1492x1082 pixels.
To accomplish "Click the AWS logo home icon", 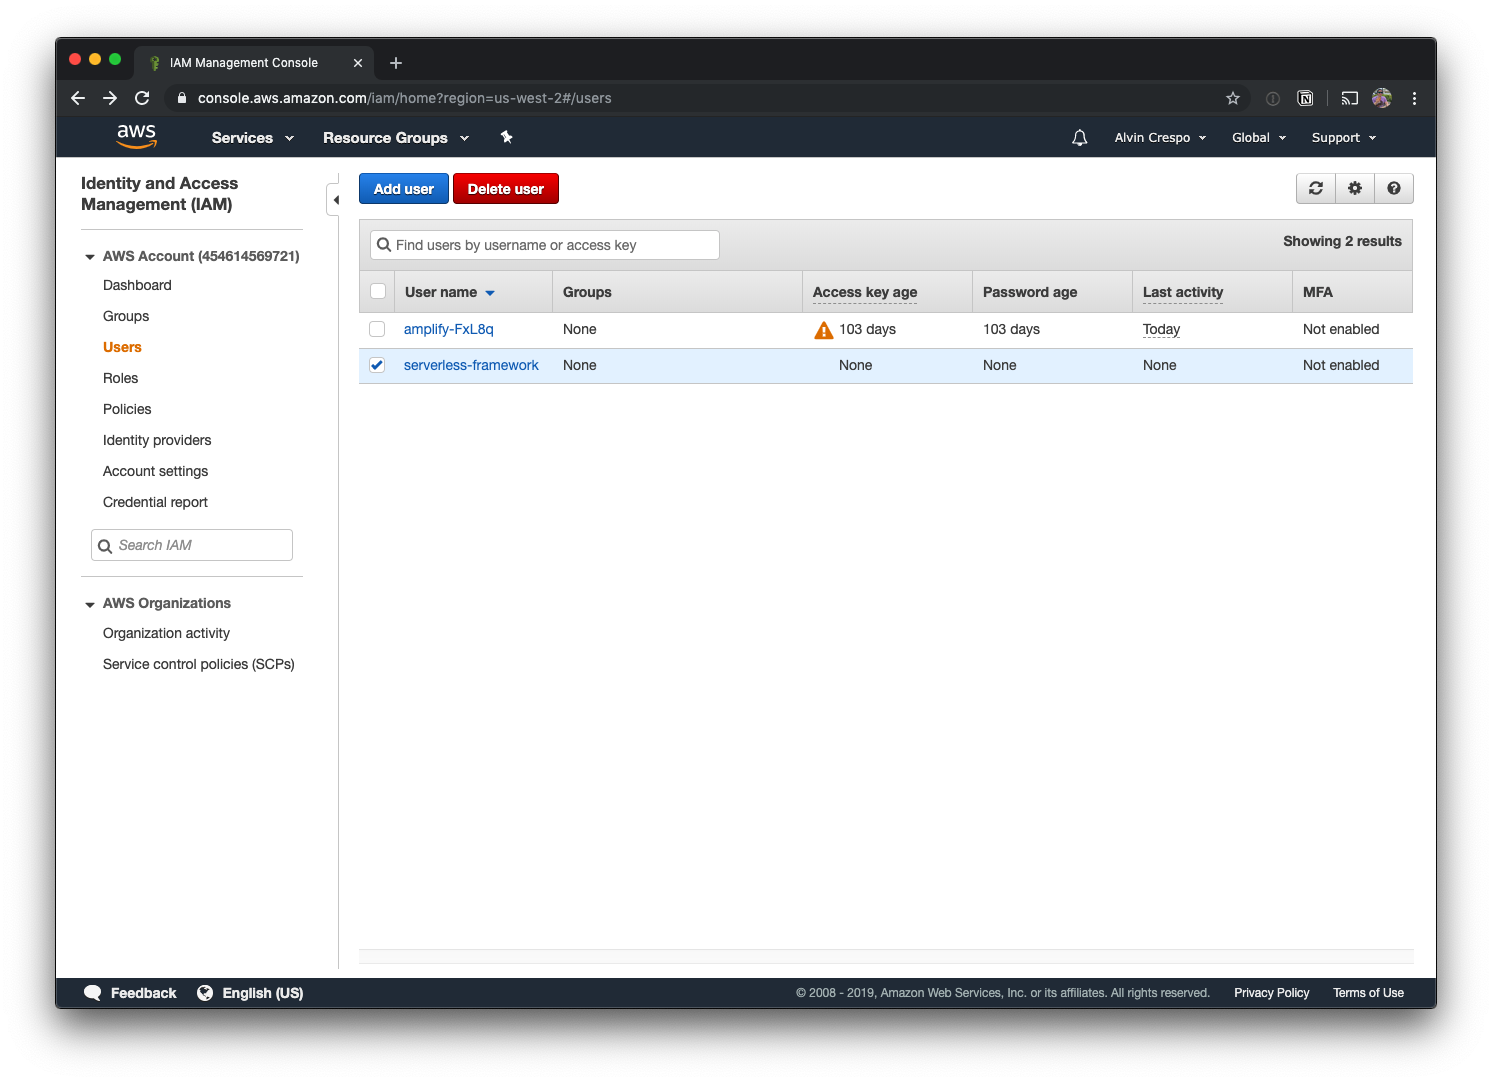I will click(x=137, y=136).
